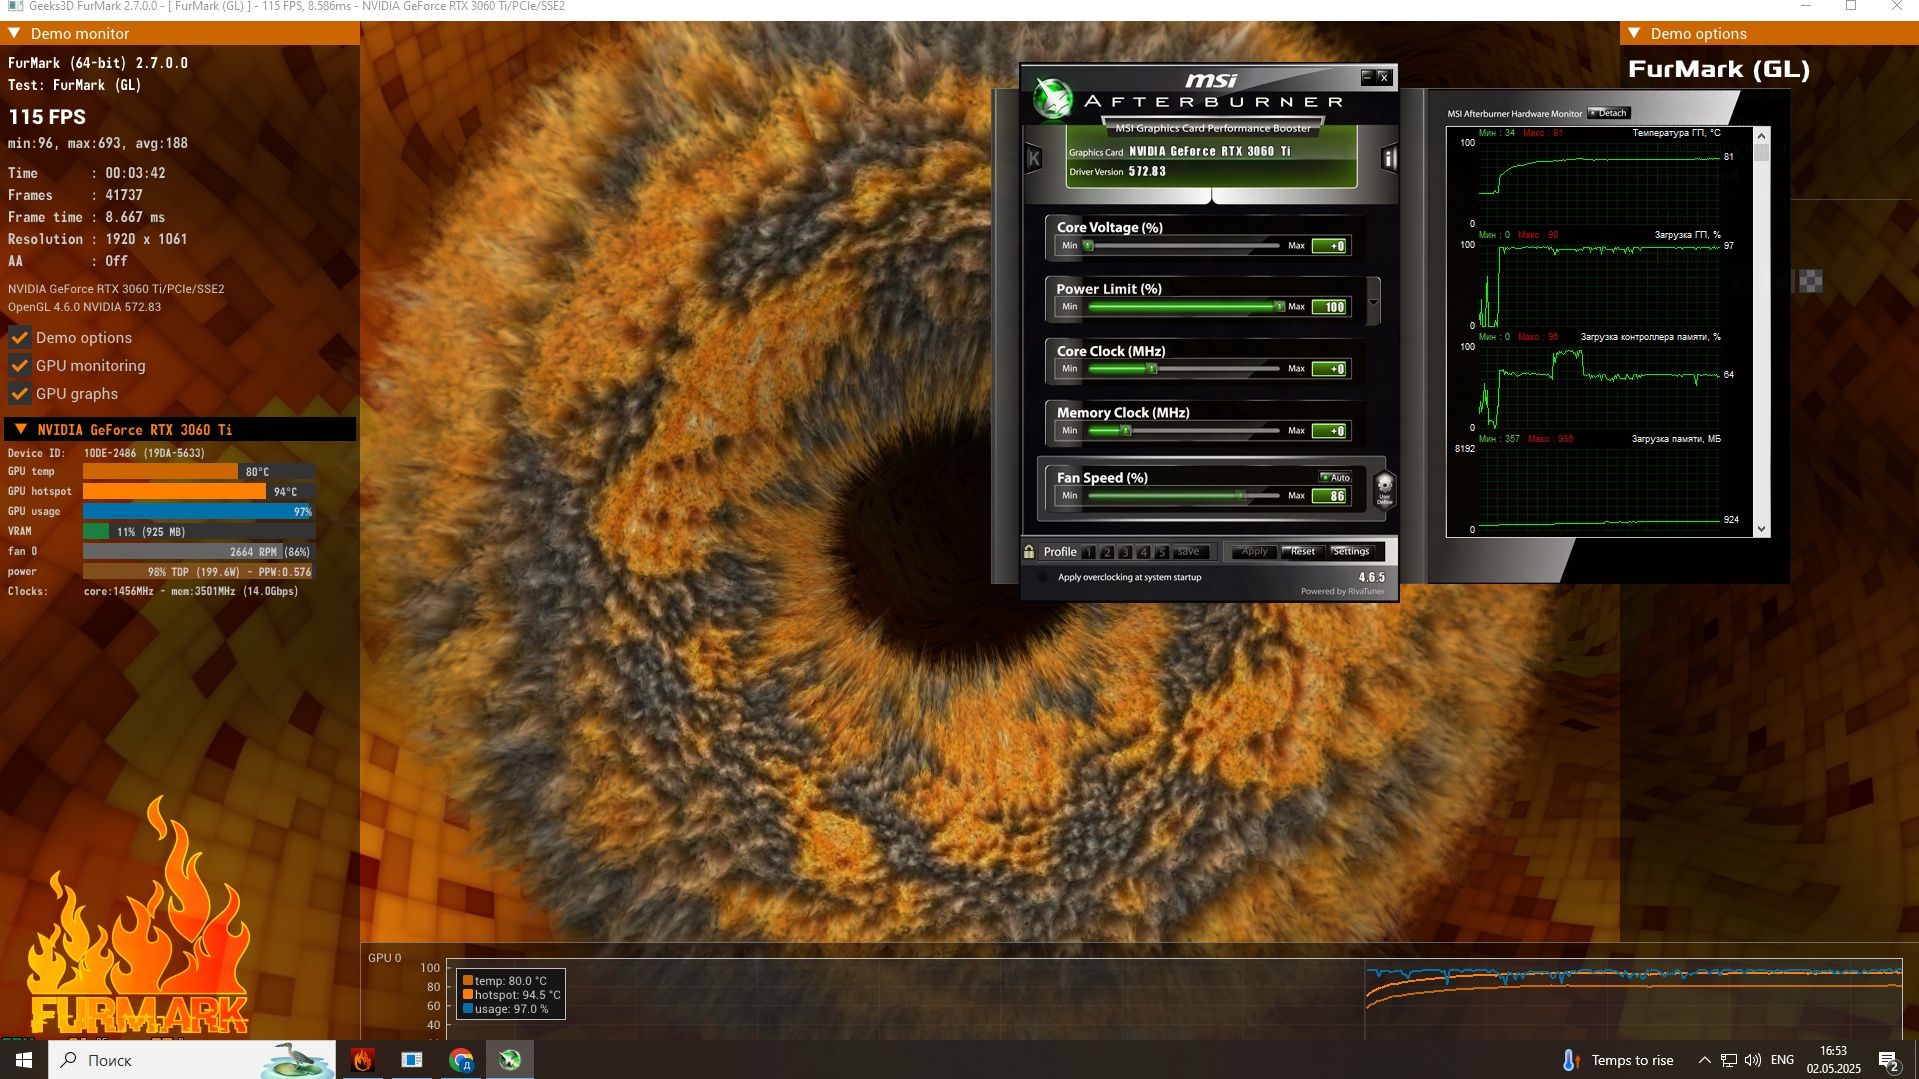Screen dimensions: 1919x1079
Task: Click the GPU usage 97% bar
Action: 199,511
